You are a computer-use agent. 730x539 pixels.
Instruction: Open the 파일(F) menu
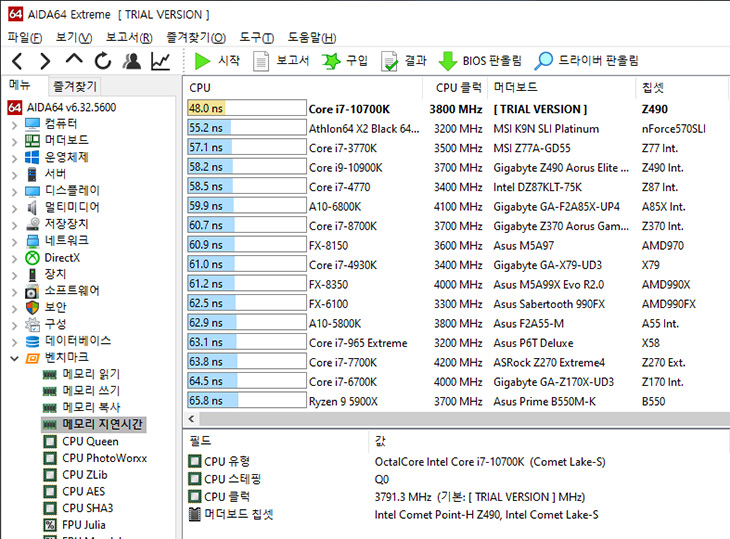point(25,37)
